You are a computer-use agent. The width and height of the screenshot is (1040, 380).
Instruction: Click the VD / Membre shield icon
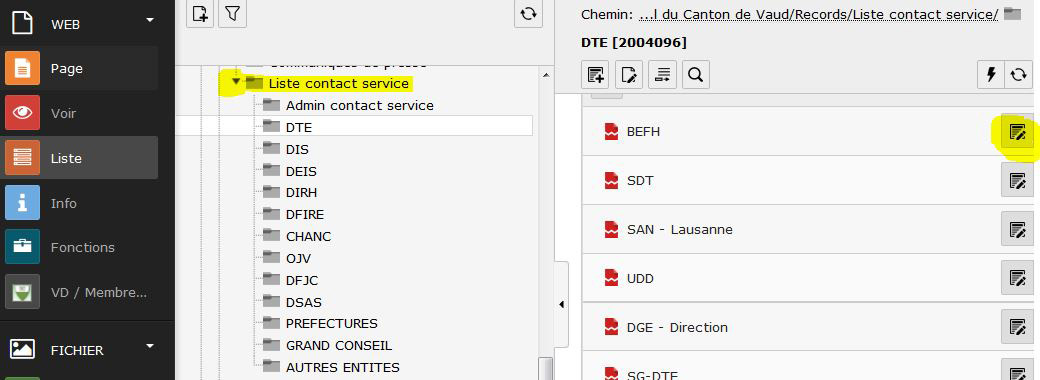tap(23, 292)
